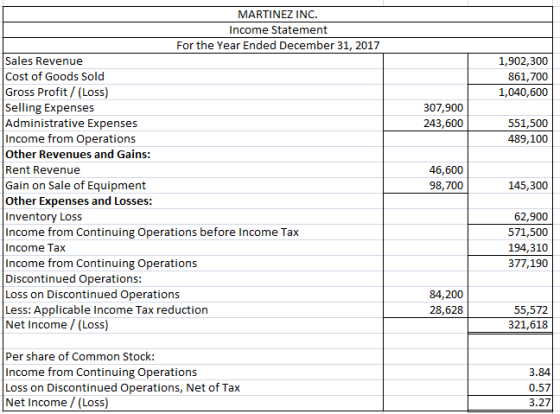
Task: Select the For the Year Ended date row
Action: pyautogui.click(x=278, y=46)
